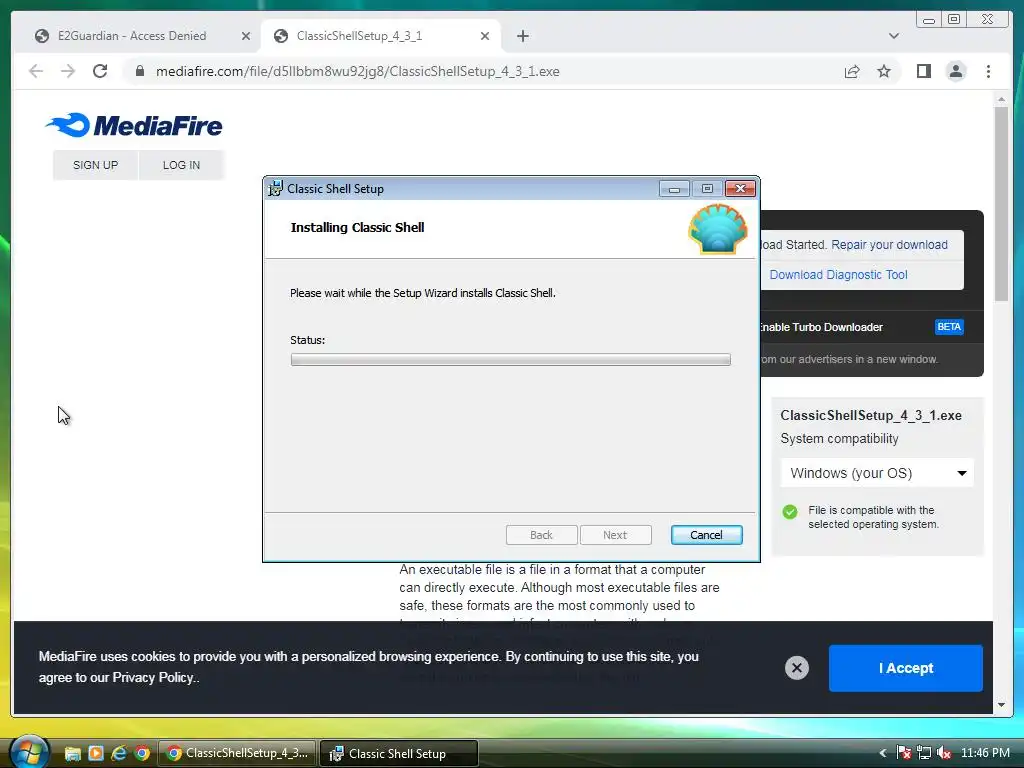Viewport: 1024px width, 768px height.
Task: Click the muted volume tray icon
Action: (x=943, y=753)
